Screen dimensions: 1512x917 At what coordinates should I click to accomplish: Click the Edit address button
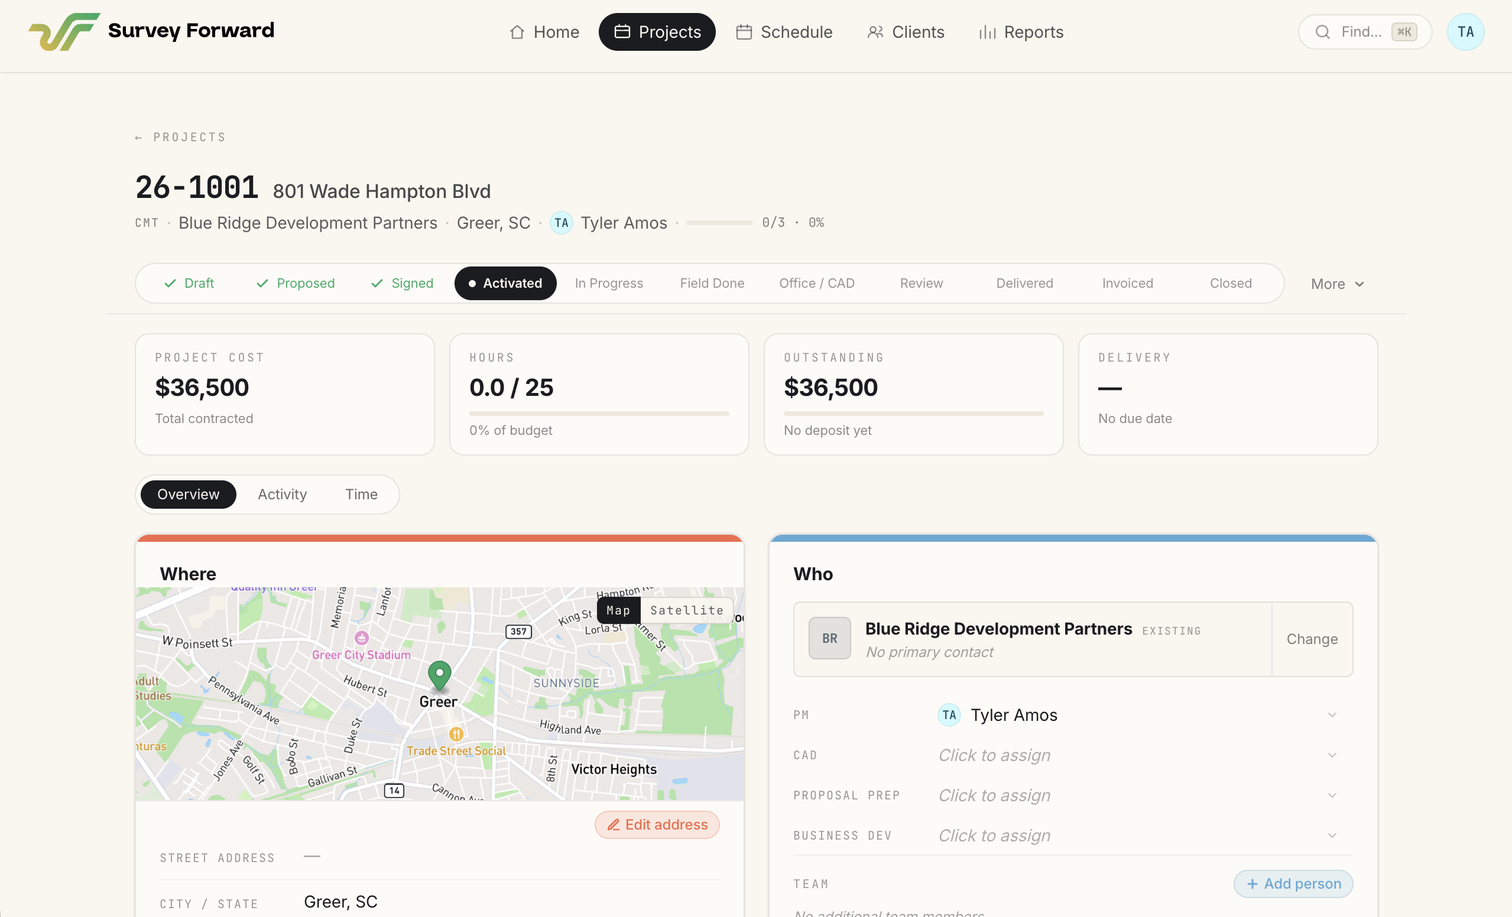[x=657, y=825]
